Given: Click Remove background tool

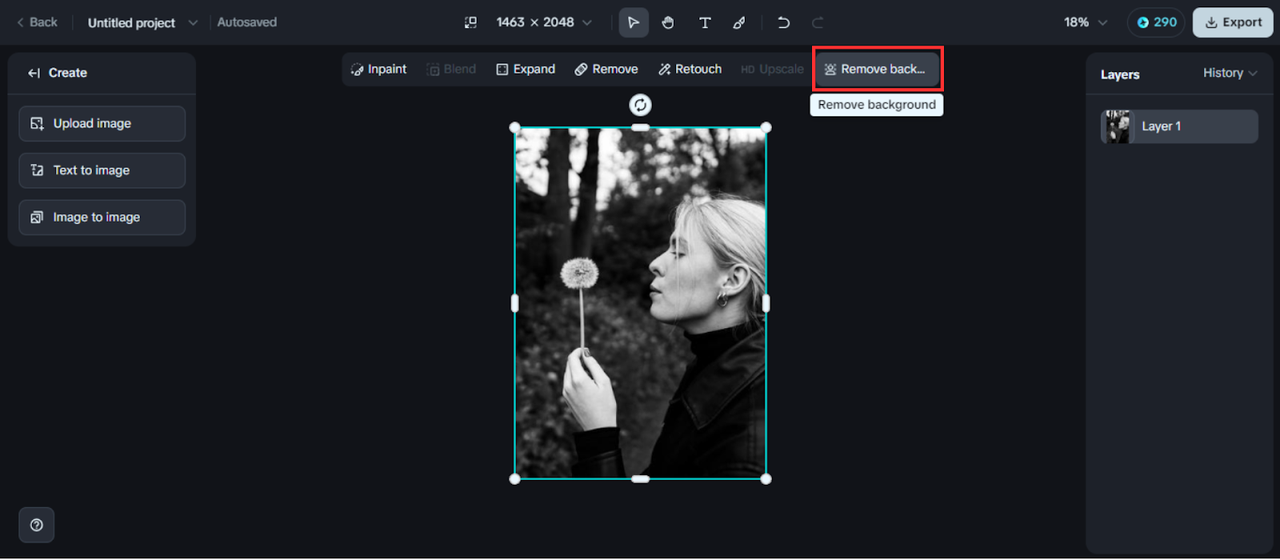Looking at the screenshot, I should pyautogui.click(x=877, y=69).
